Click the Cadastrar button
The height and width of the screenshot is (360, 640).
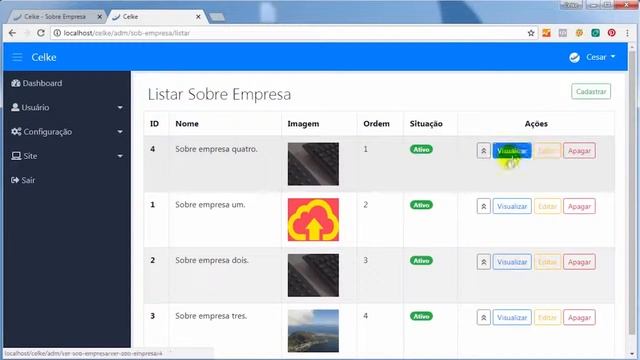click(591, 91)
